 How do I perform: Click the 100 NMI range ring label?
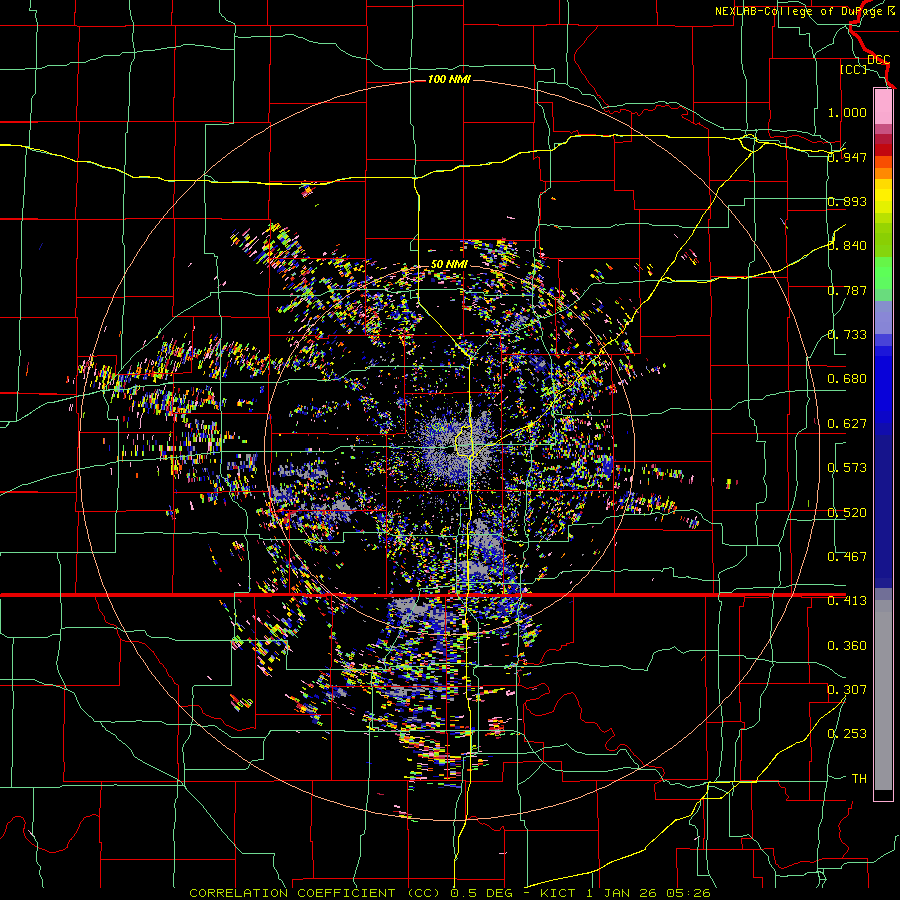tap(449, 79)
